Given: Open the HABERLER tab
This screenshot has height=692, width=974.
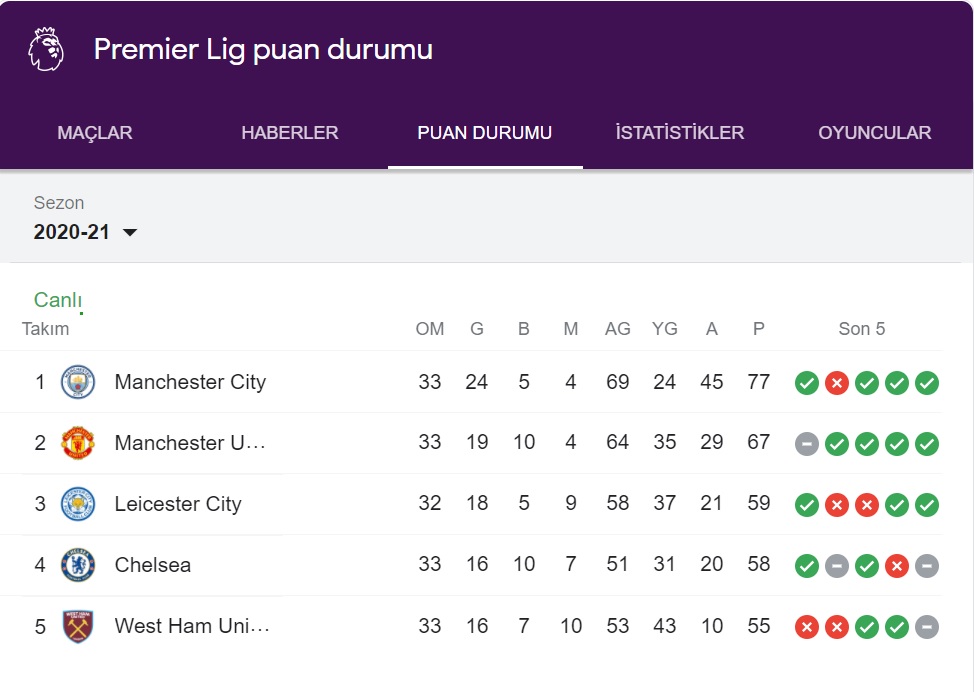Looking at the screenshot, I should coord(290,132).
